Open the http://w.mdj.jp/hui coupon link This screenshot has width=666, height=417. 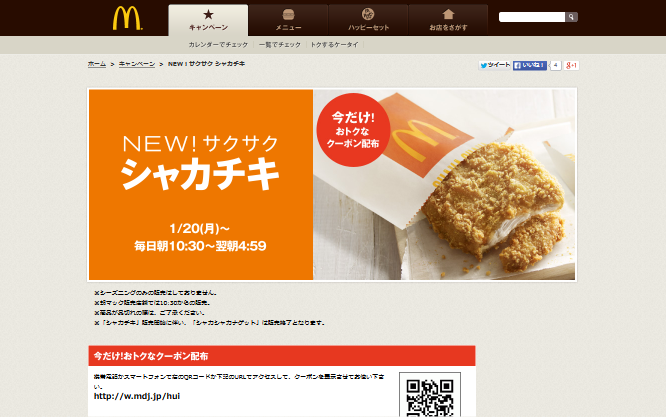pyautogui.click(x=137, y=396)
